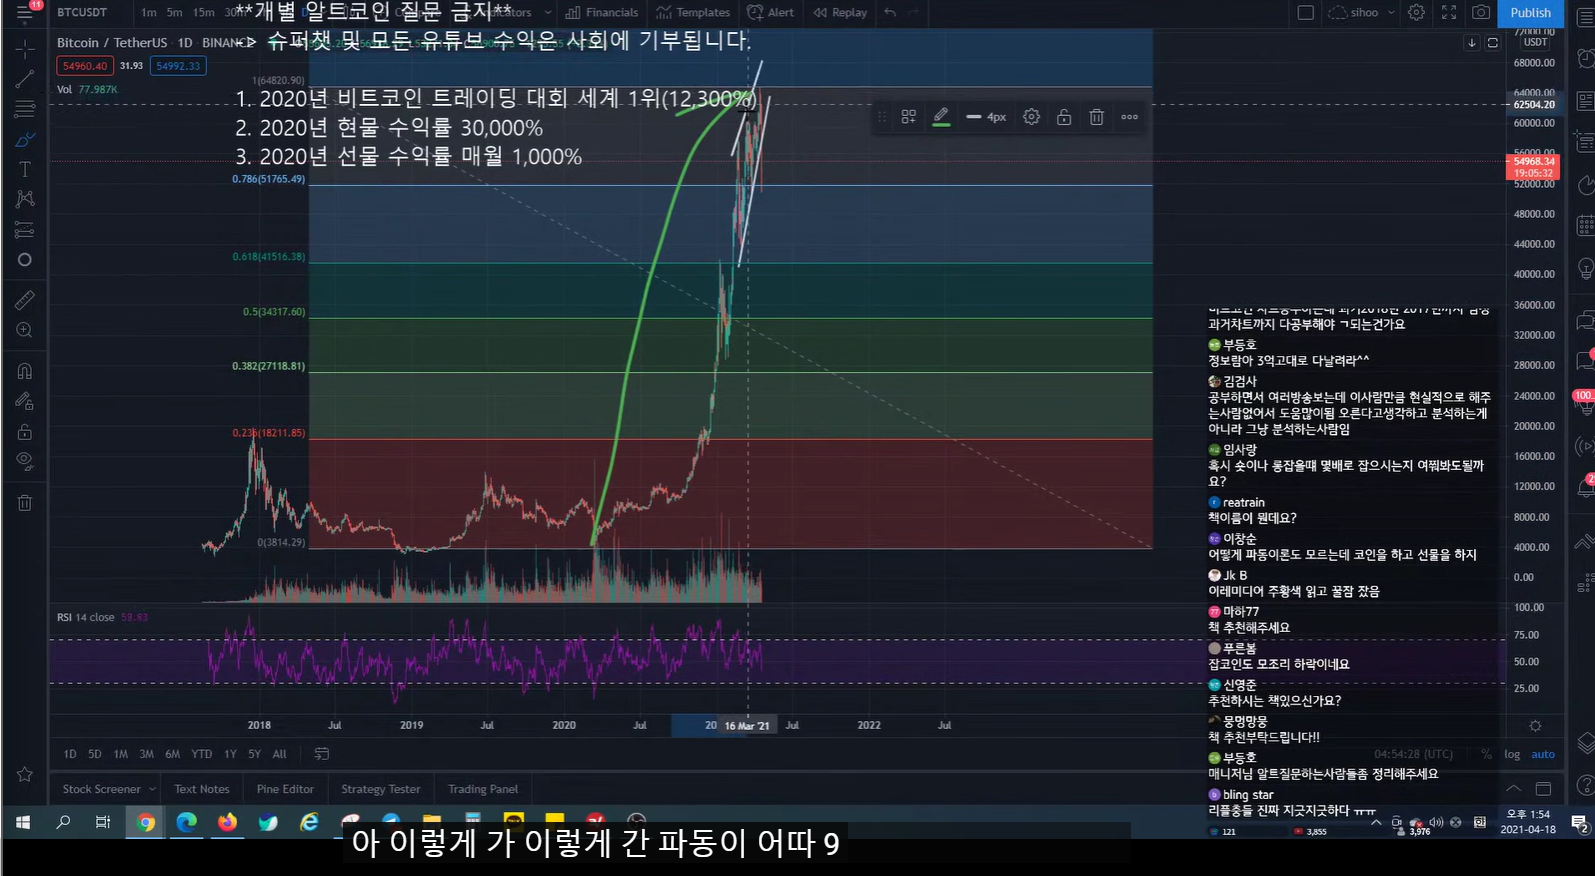This screenshot has height=876, width=1595.
Task: Change line color with pencil swatch
Action: click(x=941, y=117)
